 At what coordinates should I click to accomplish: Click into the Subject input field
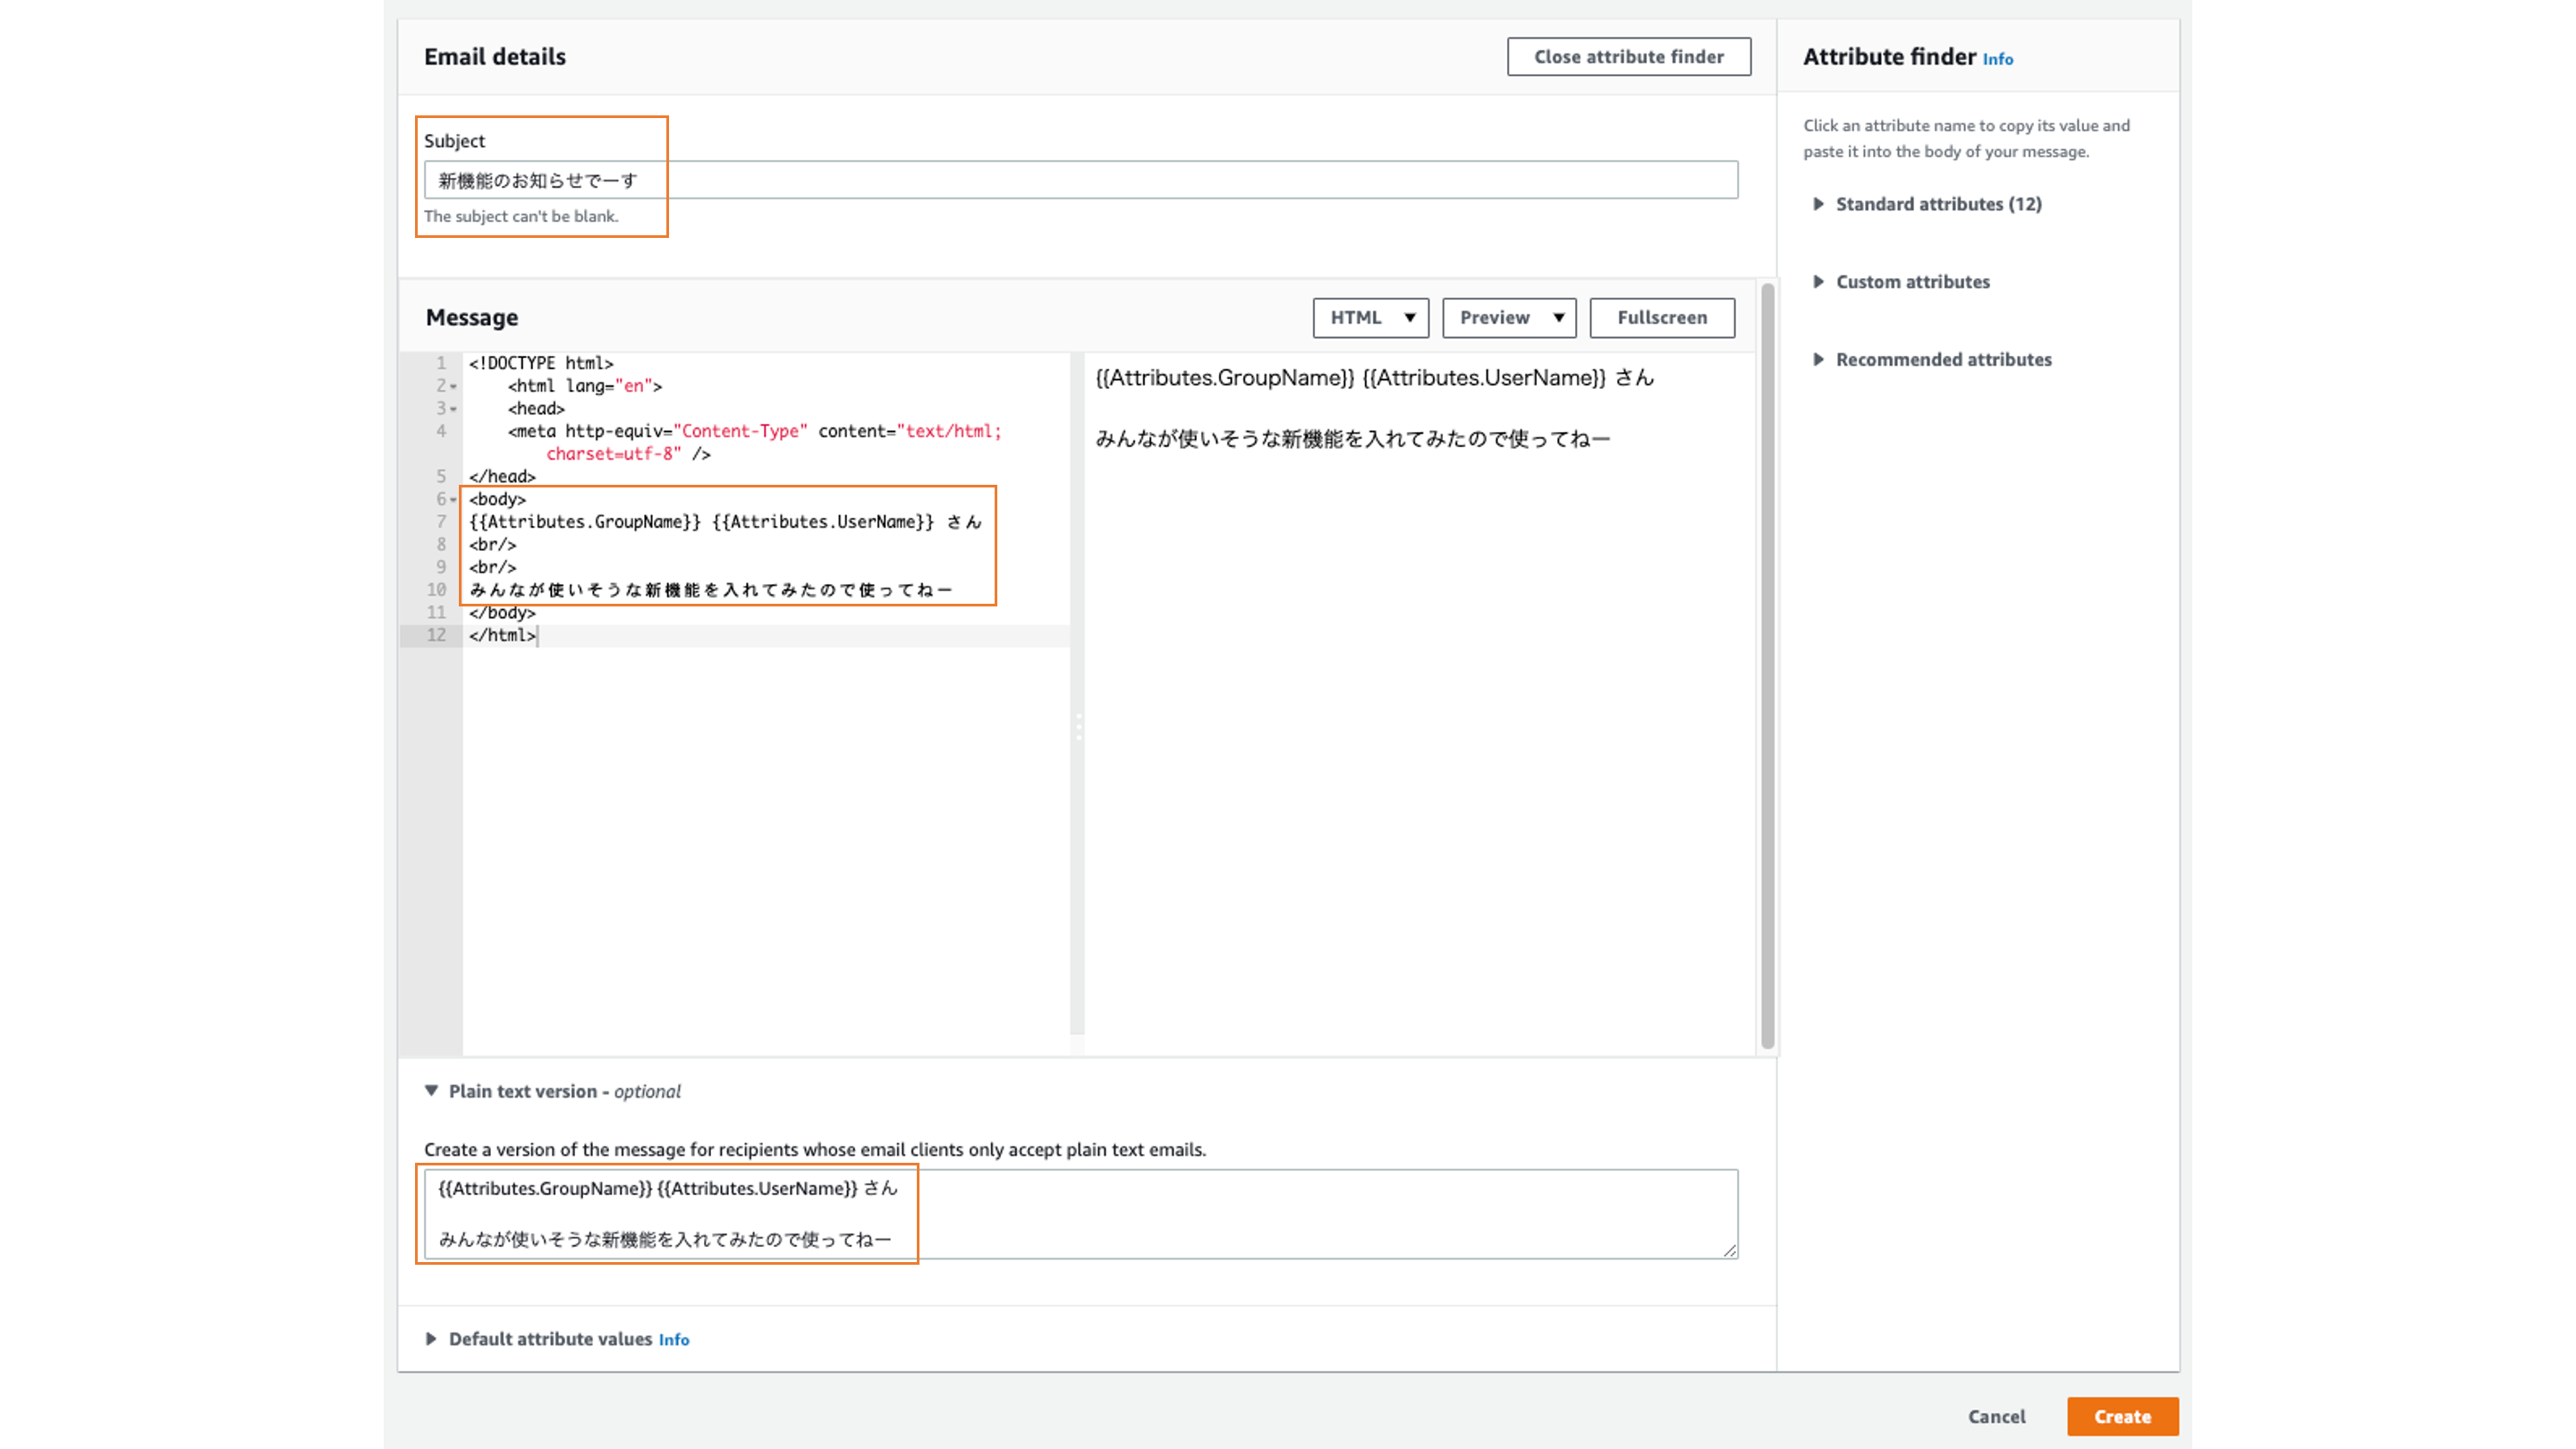[1080, 180]
